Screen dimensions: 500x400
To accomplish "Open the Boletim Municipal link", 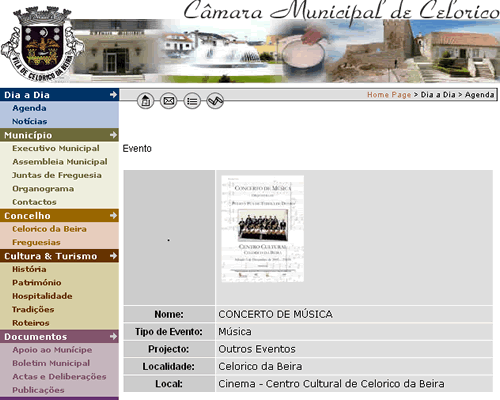I will click(51, 363).
